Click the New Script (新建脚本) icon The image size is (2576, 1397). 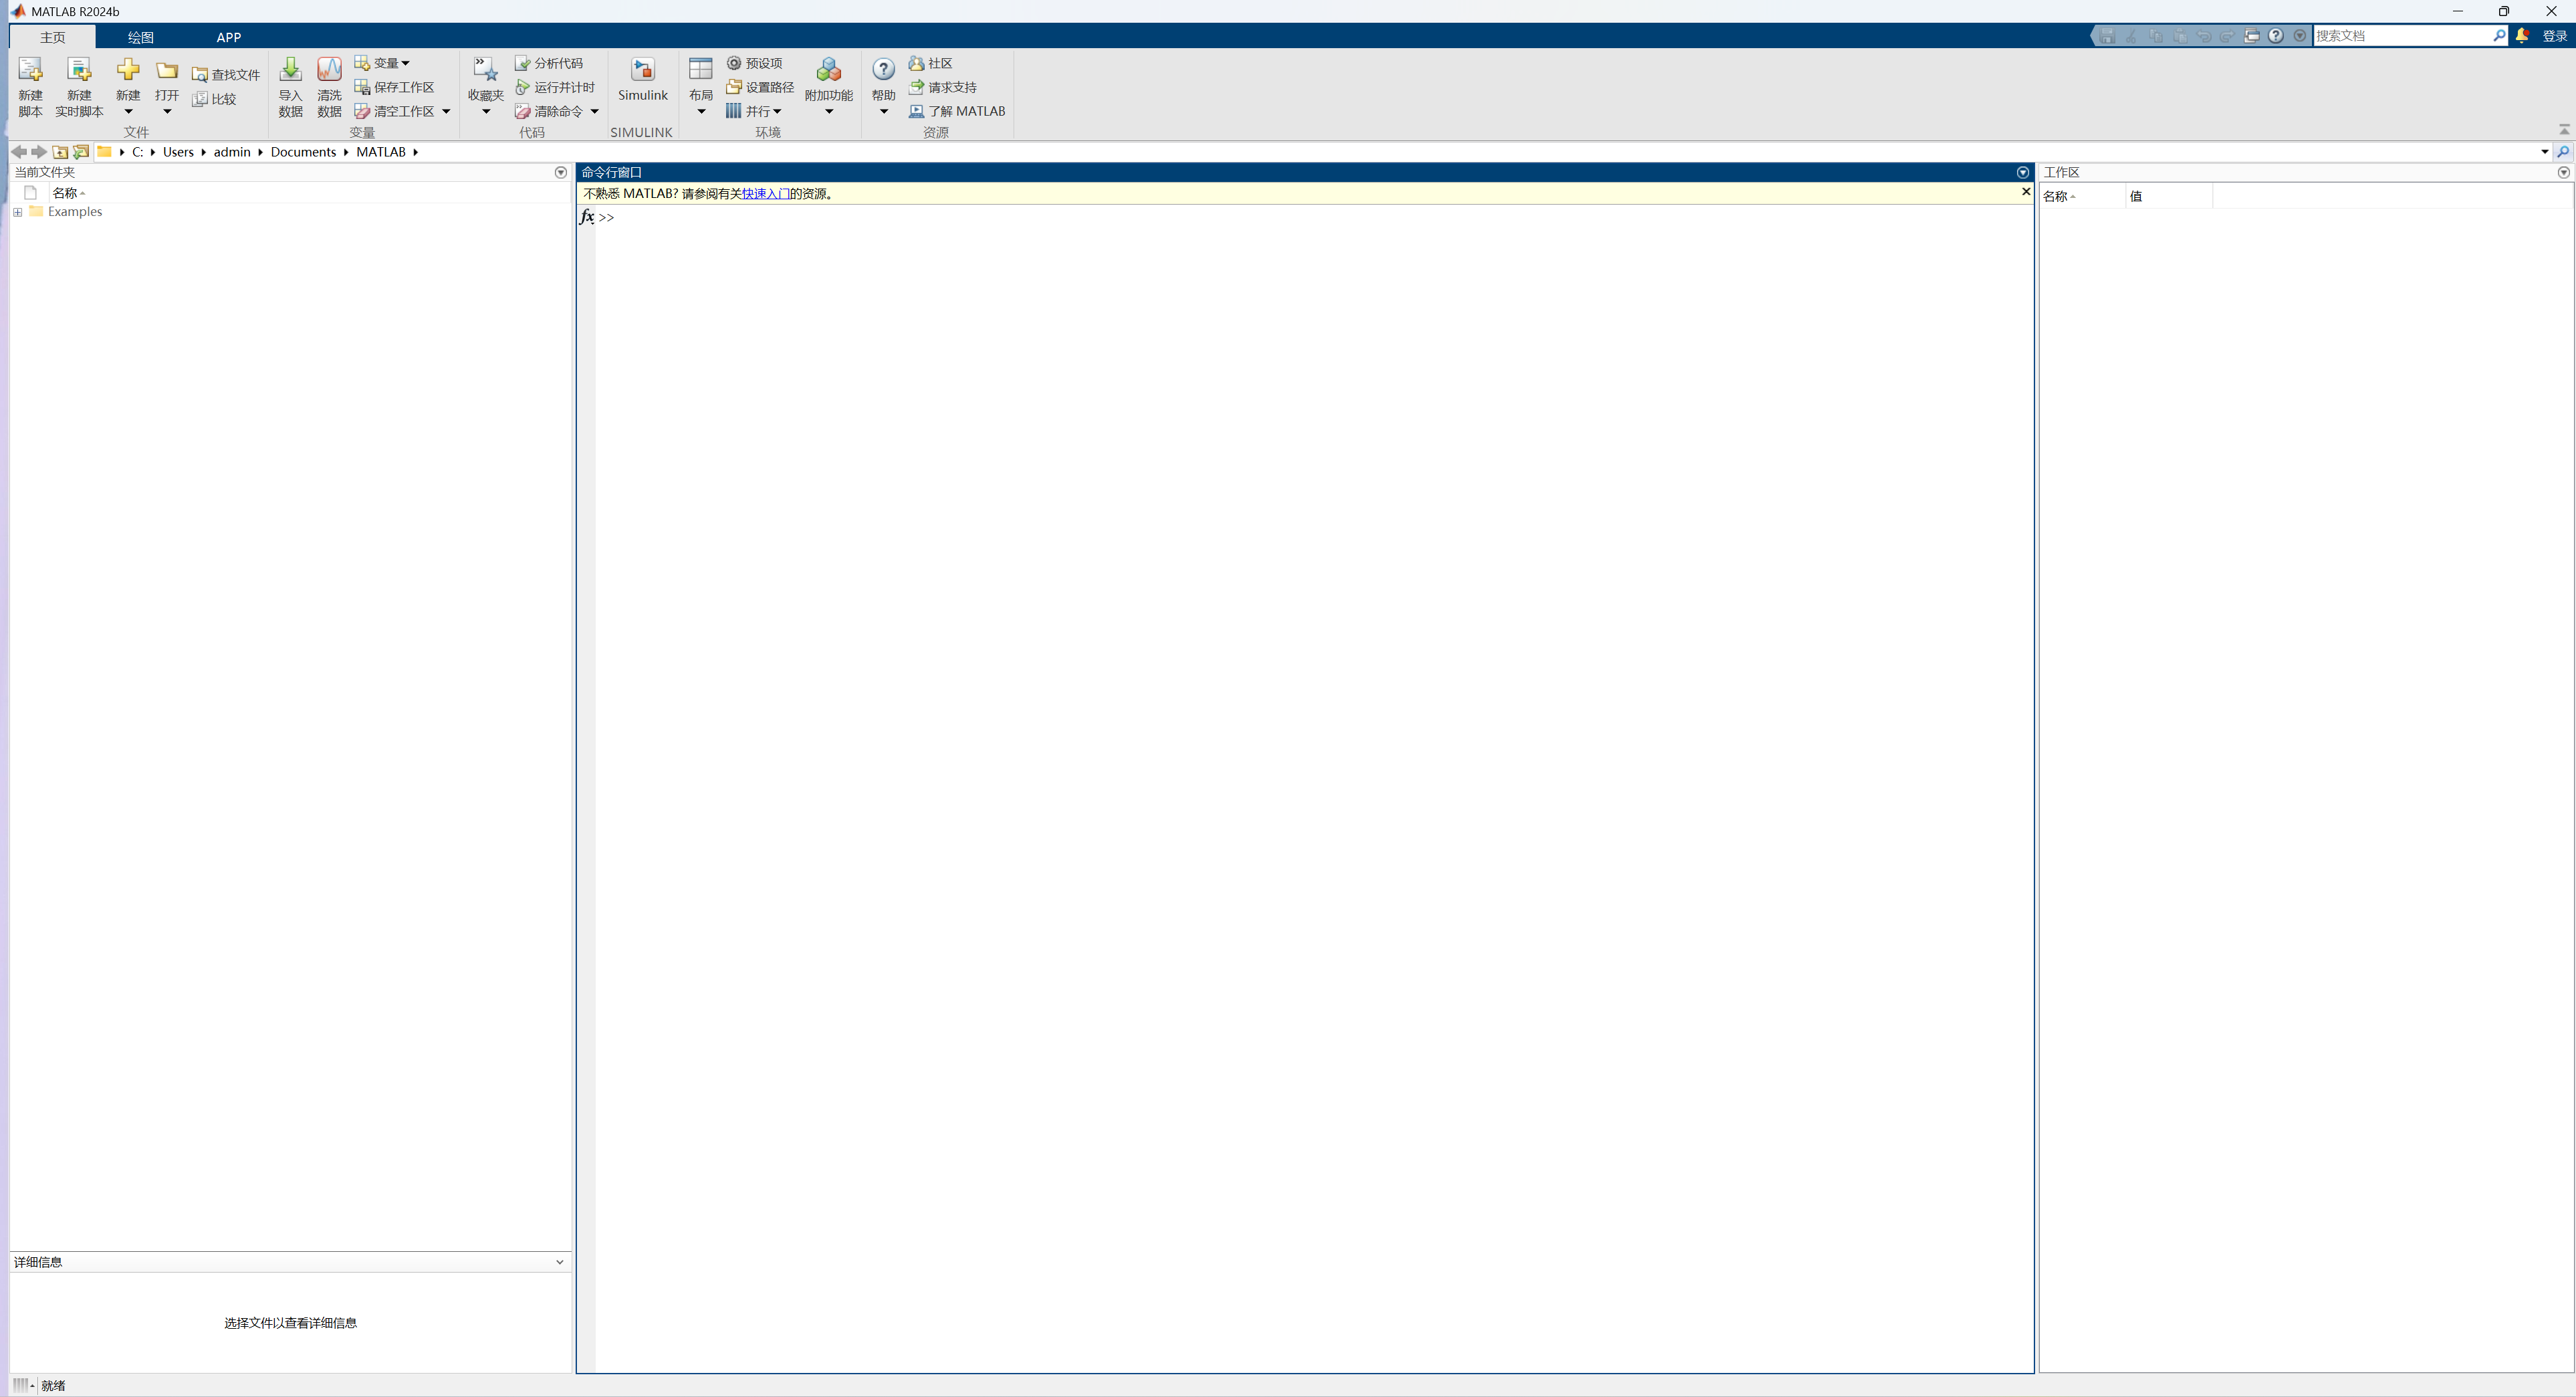click(x=30, y=70)
